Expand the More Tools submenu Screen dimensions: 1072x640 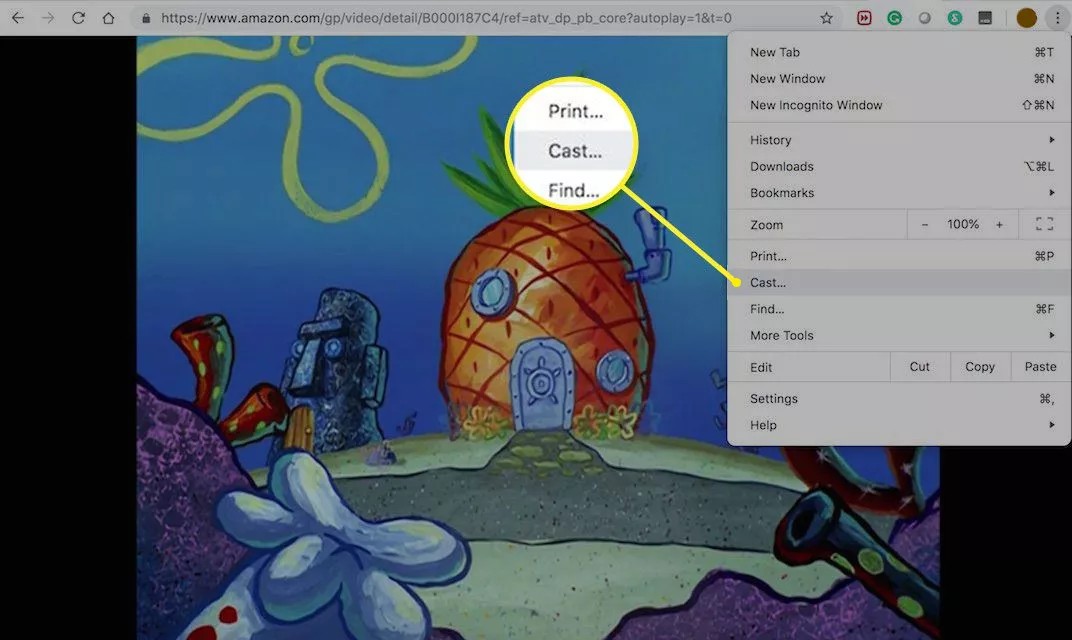tap(900, 336)
